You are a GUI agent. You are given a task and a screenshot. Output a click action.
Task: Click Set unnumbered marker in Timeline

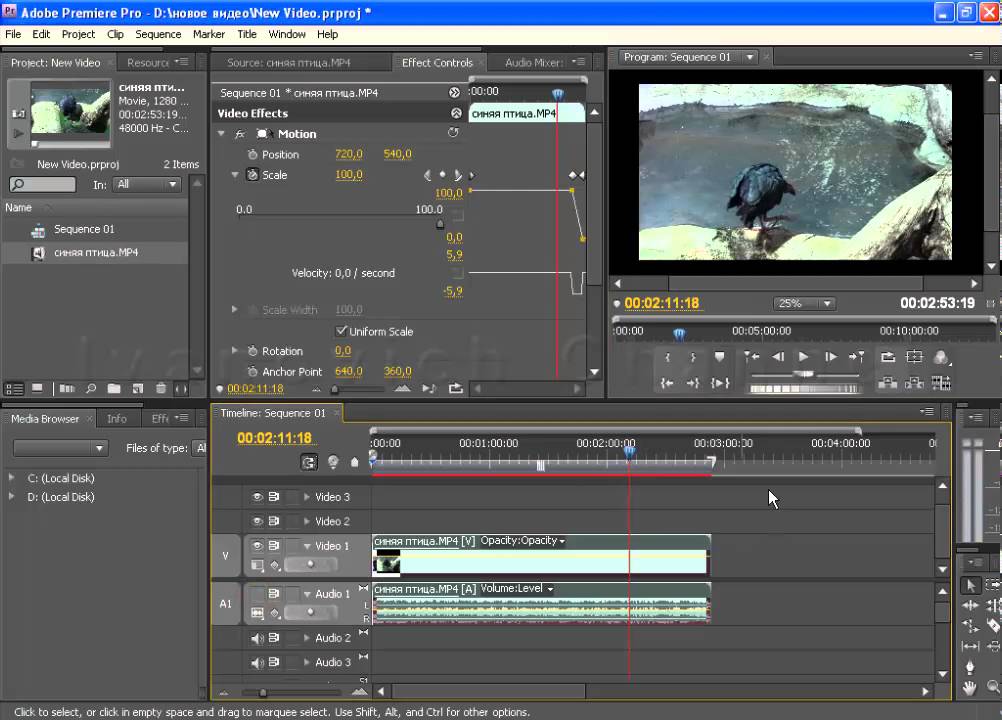(x=355, y=462)
